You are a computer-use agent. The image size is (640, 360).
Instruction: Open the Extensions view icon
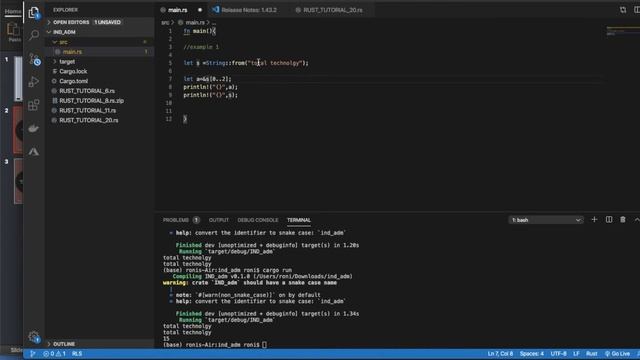tap(34, 105)
